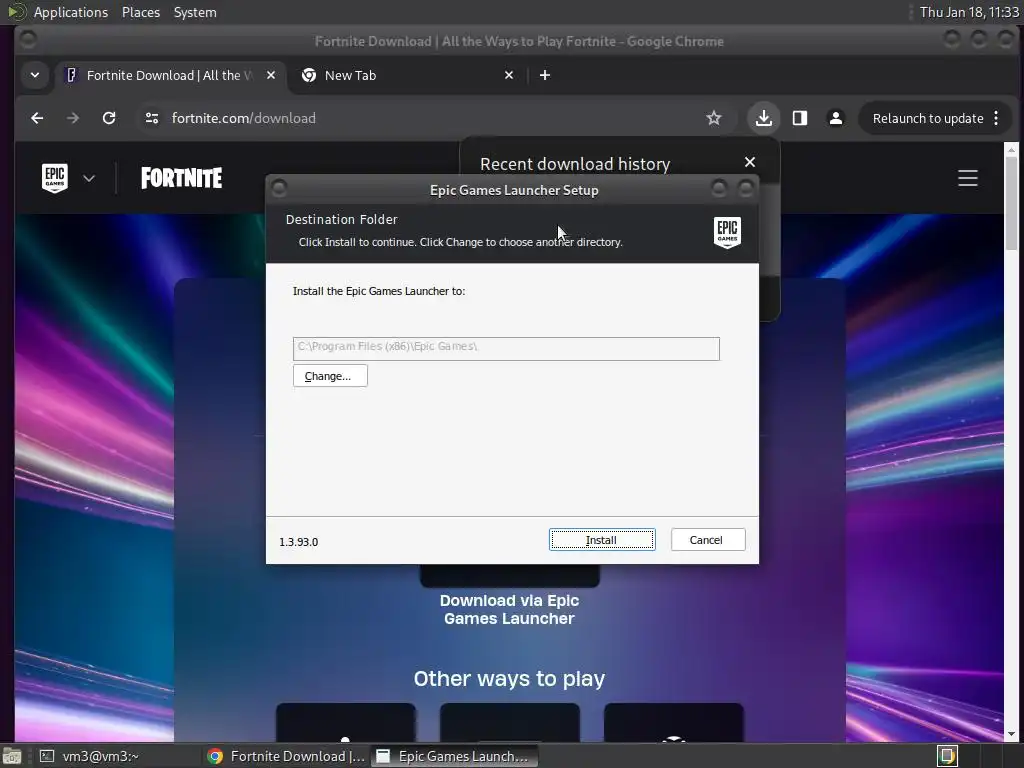Click the Fortnite logo on the page
The image size is (1024, 768).
click(182, 178)
